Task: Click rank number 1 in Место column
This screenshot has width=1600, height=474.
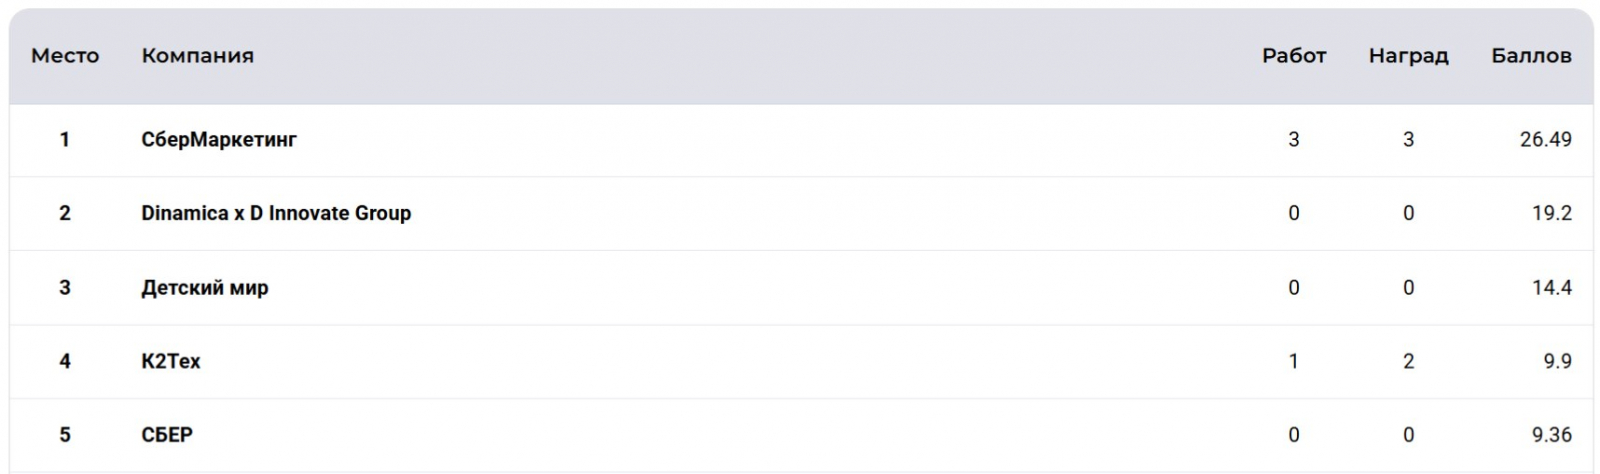Action: [65, 140]
